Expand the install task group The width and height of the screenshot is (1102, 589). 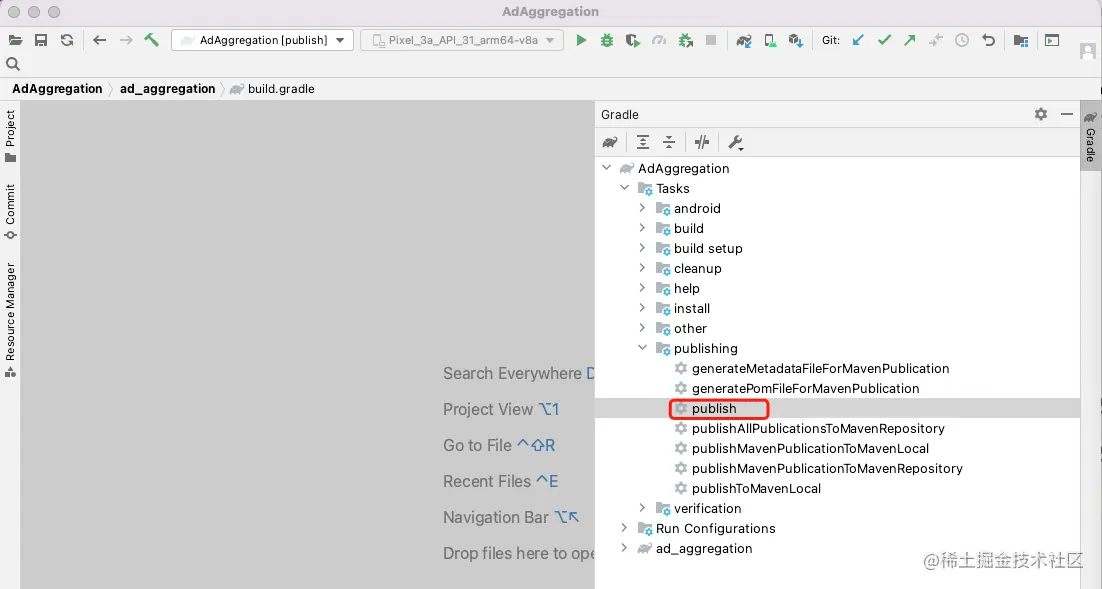click(642, 308)
